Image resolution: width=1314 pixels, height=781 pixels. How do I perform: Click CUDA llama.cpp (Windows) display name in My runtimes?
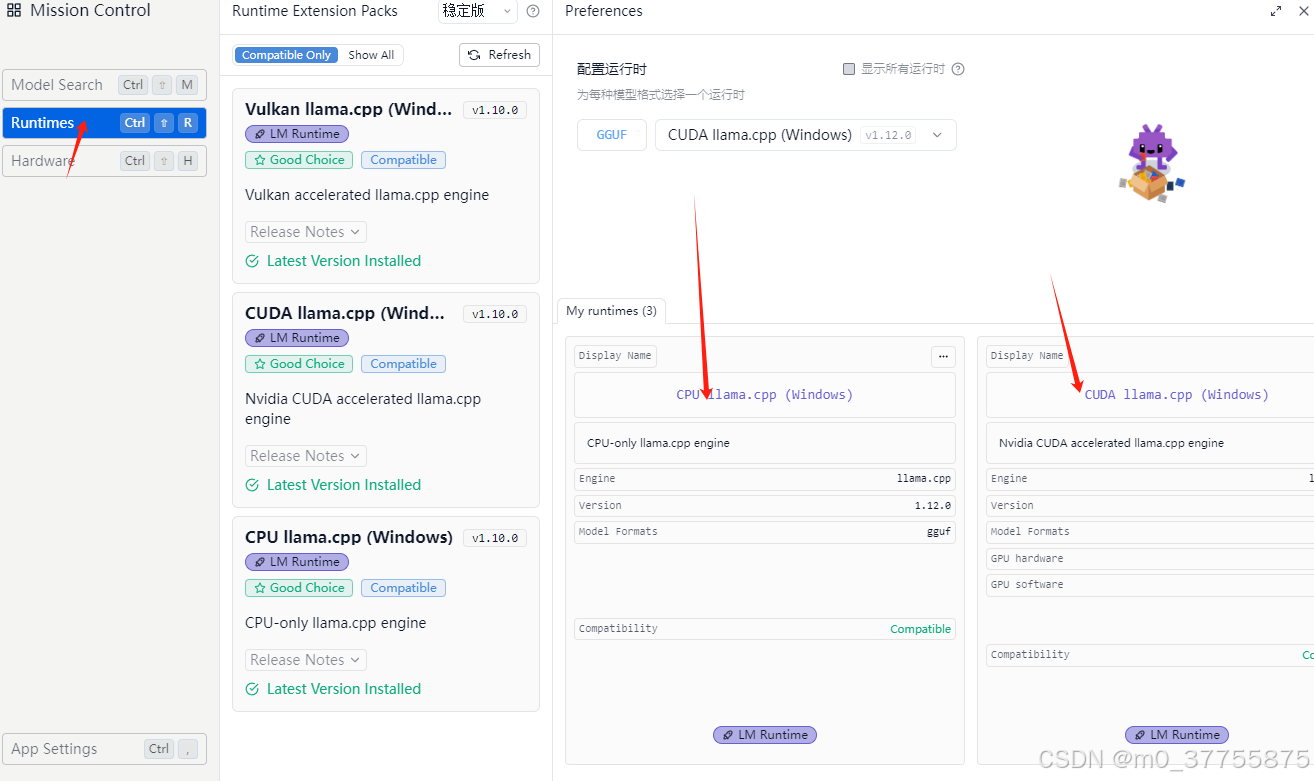coord(1177,395)
